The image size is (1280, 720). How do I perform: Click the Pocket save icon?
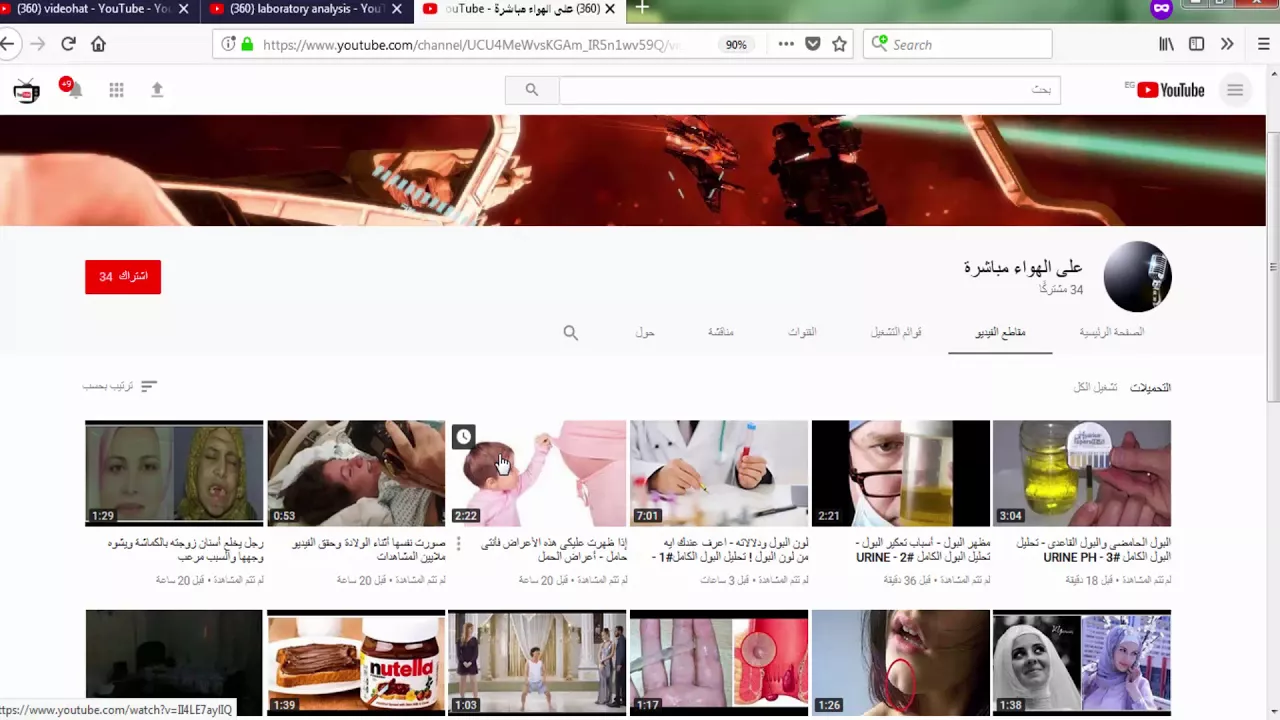click(813, 44)
